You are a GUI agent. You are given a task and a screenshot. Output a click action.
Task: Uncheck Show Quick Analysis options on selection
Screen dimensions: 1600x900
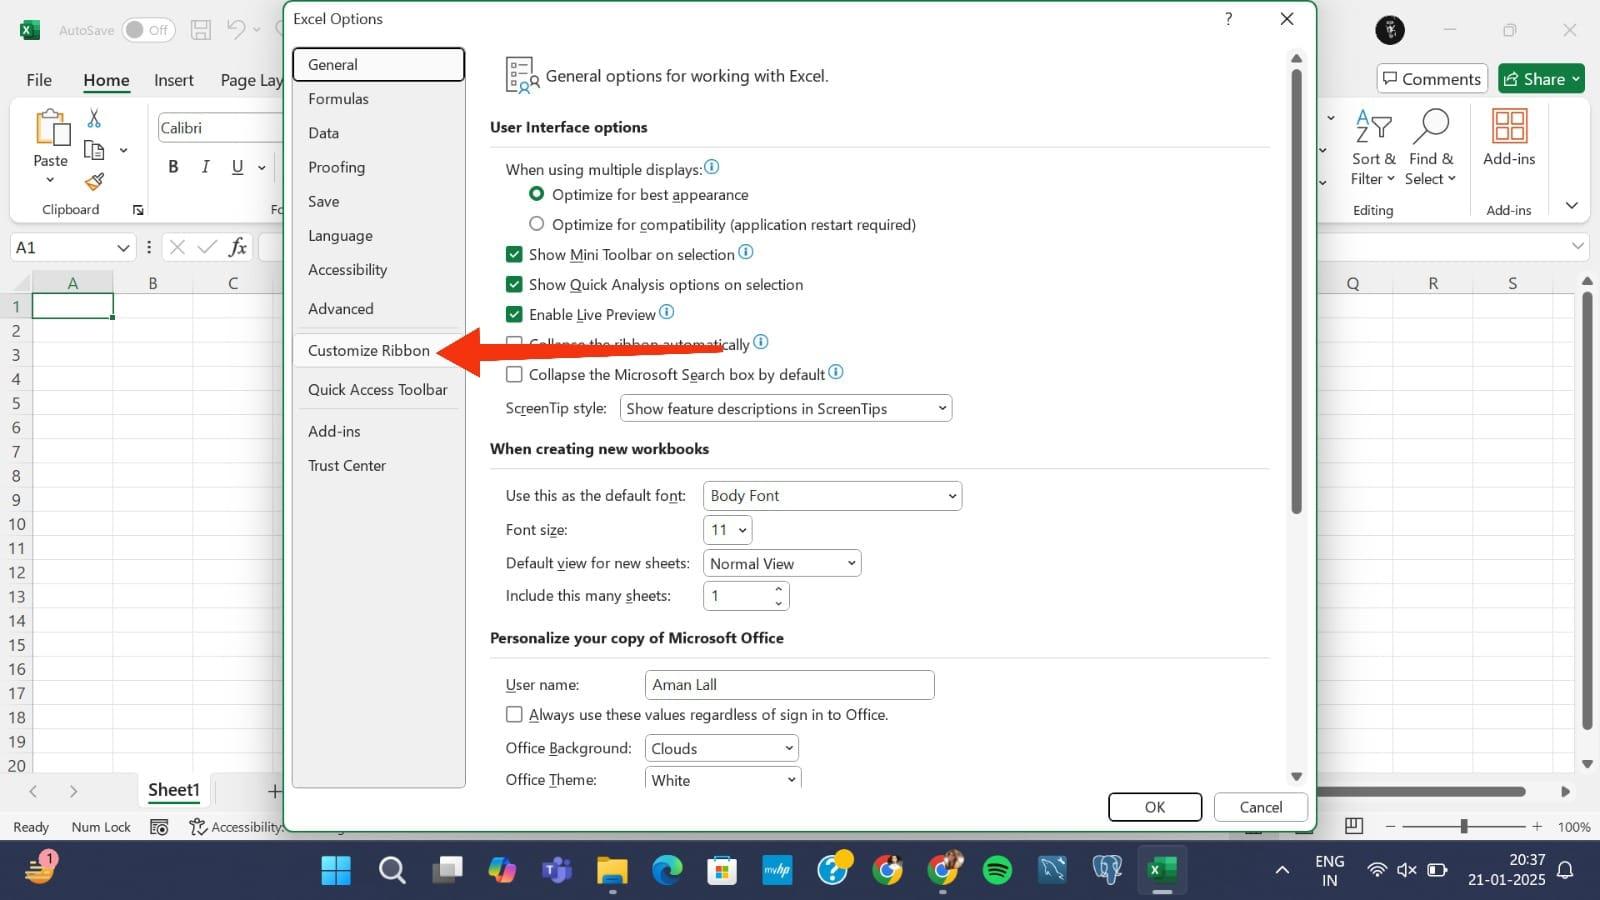514,284
